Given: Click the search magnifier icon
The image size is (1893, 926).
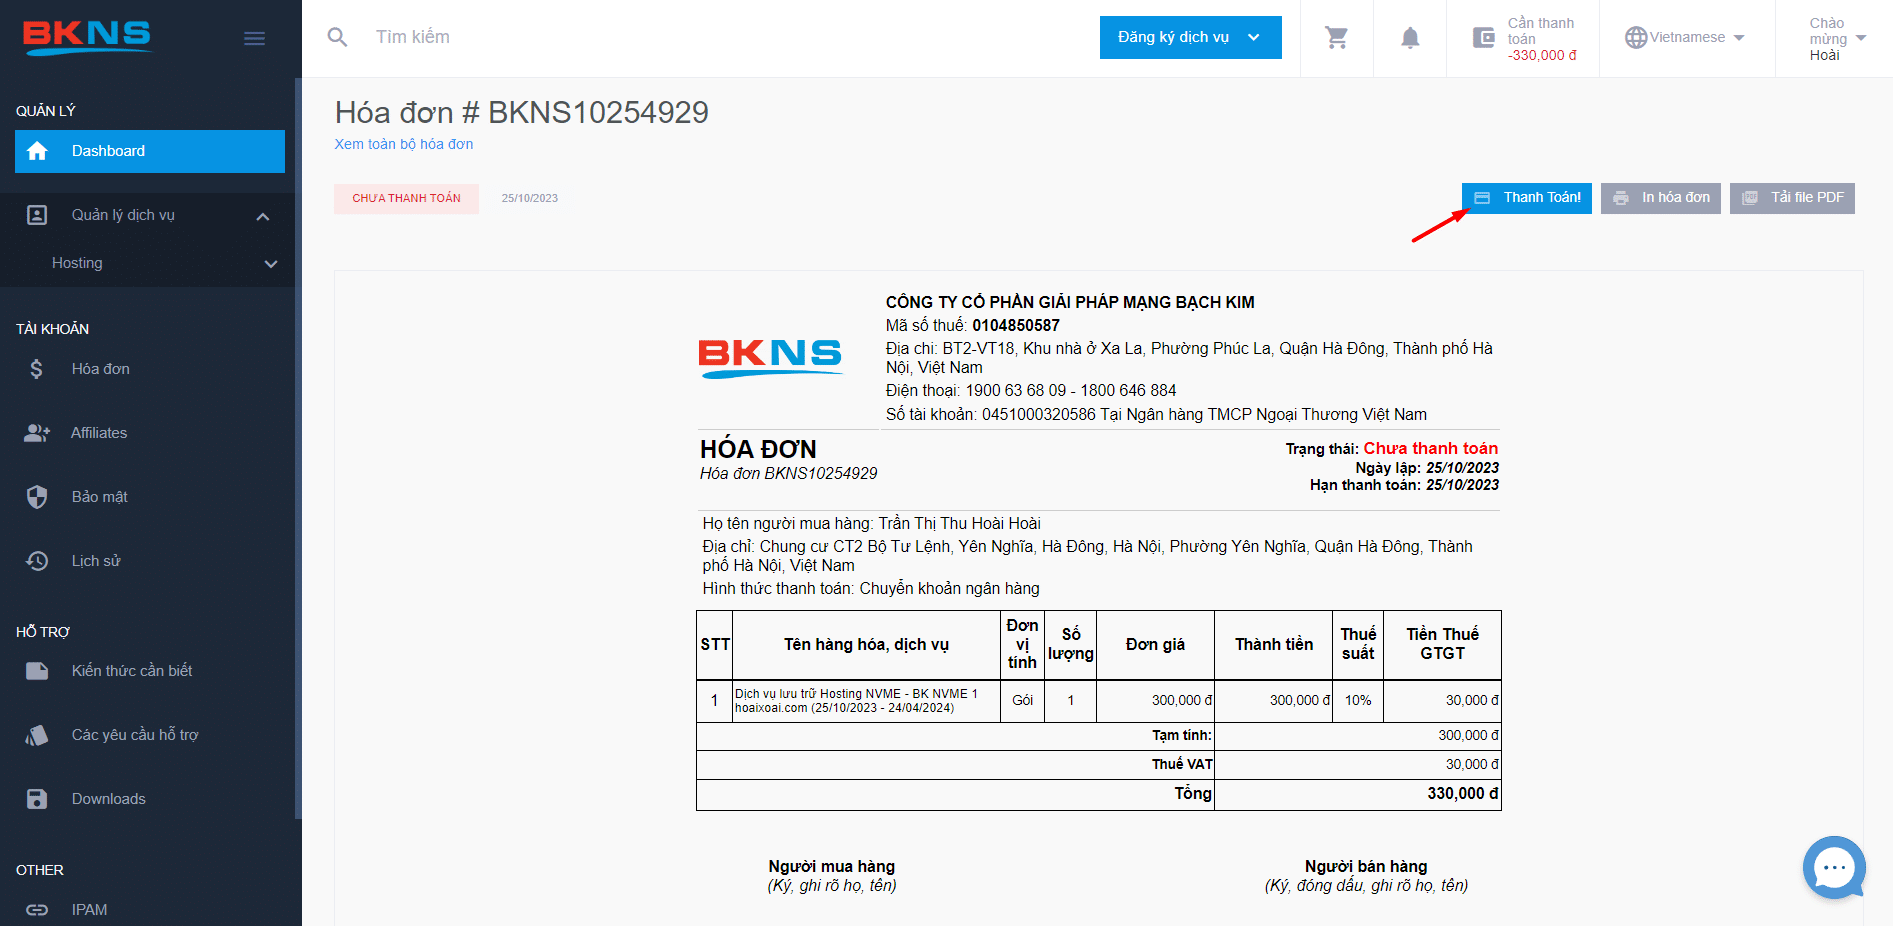Looking at the screenshot, I should (338, 37).
